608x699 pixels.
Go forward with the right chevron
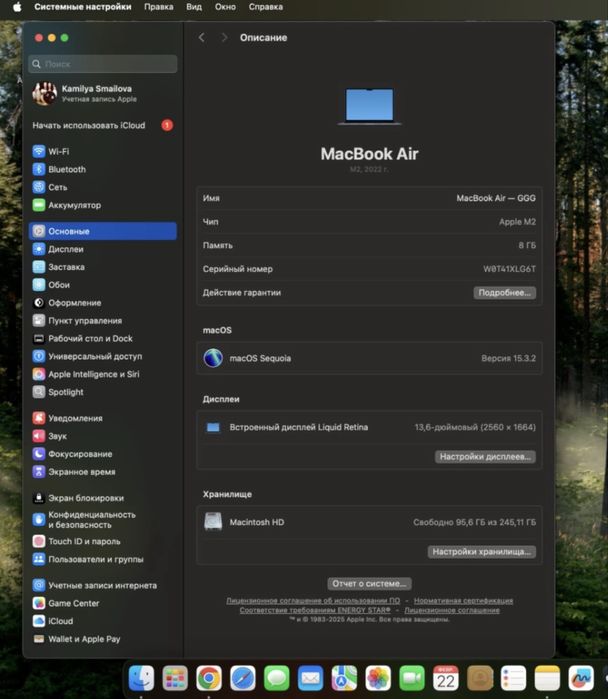pos(224,37)
